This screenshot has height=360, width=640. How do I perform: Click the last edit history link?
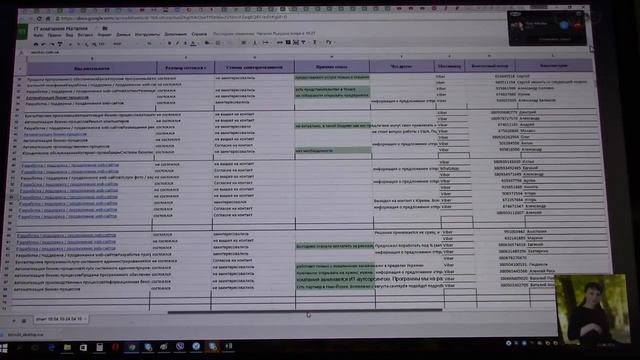point(264,34)
